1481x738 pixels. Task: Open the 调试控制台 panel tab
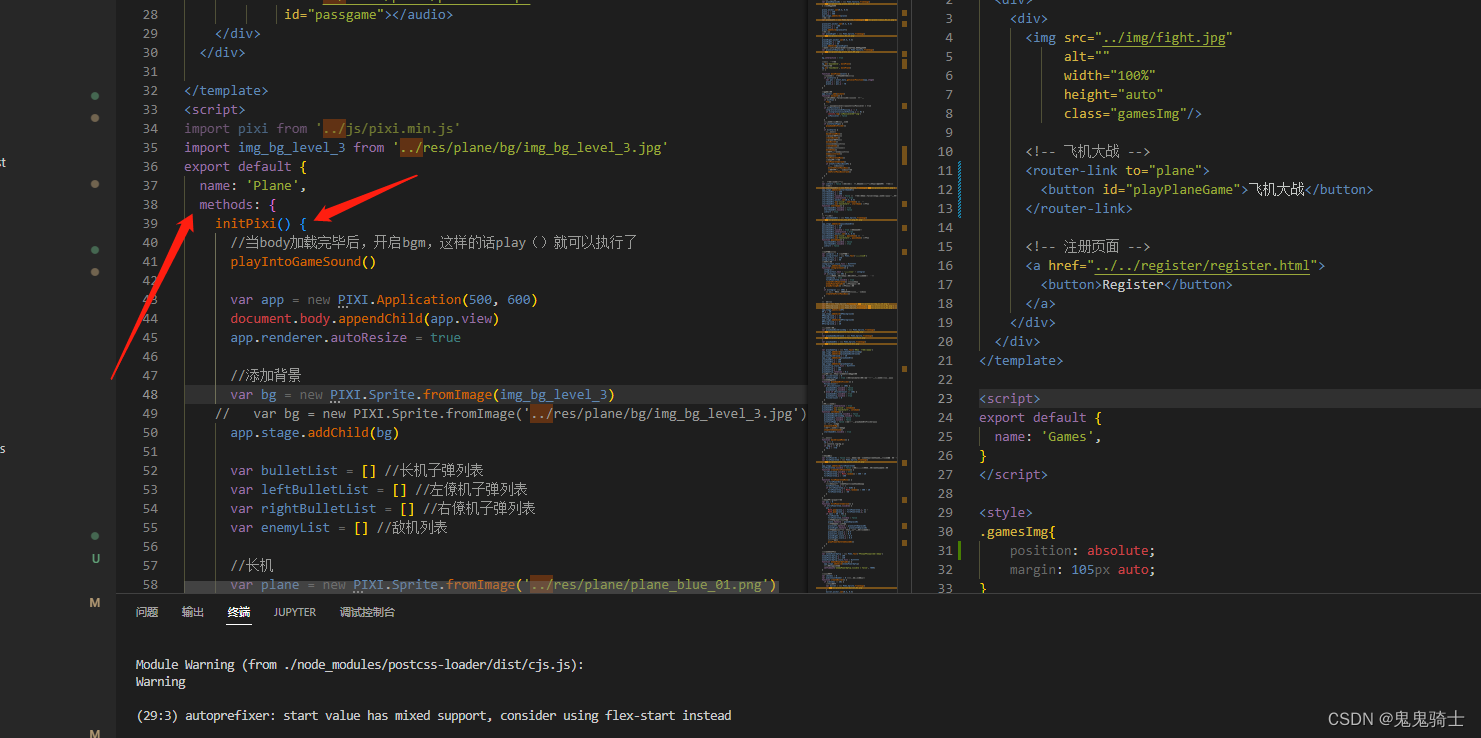click(x=367, y=612)
